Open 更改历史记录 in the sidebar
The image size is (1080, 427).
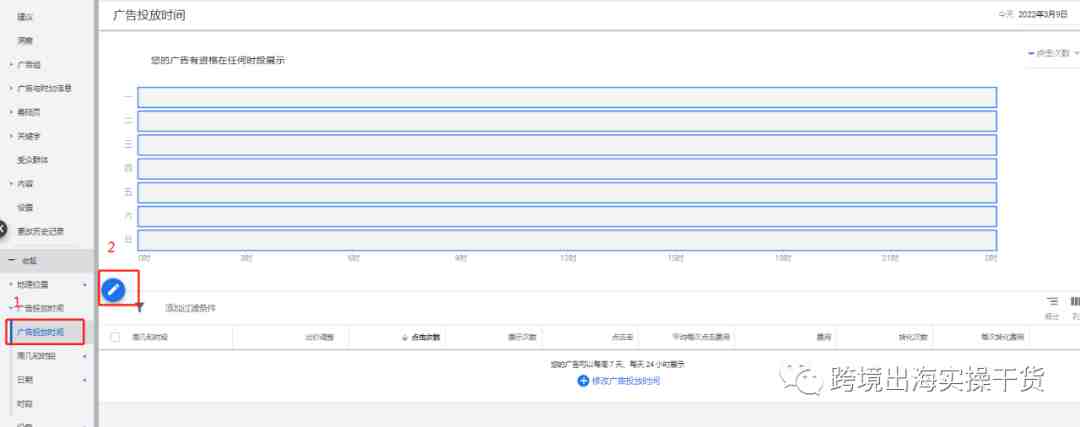(x=40, y=231)
